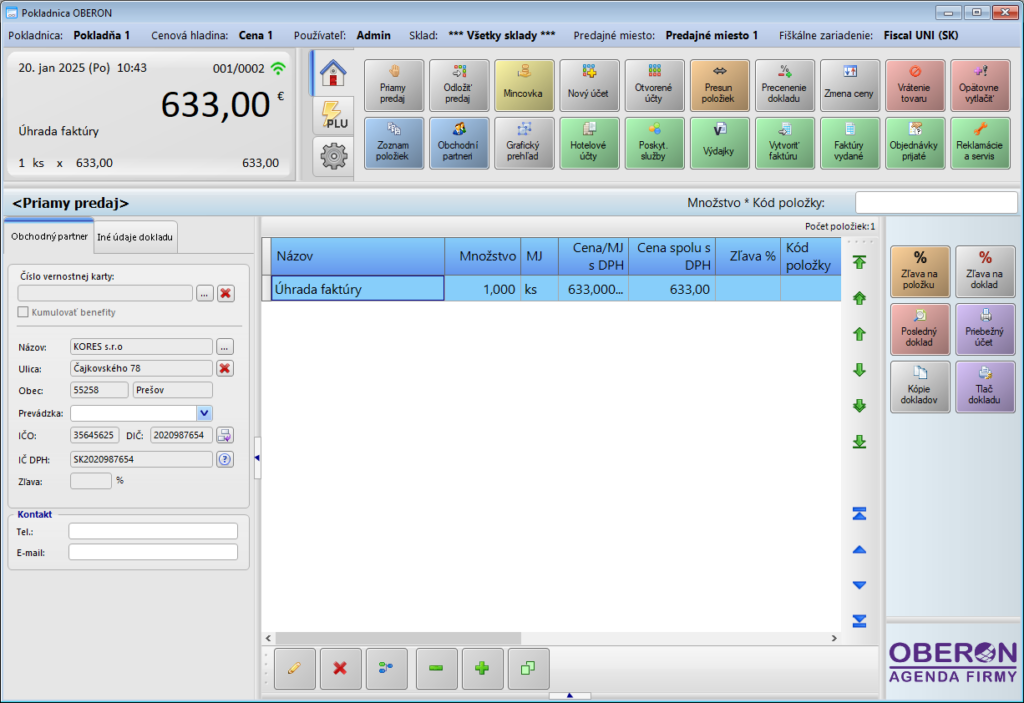
Task: Open the settings gear tab
Action: click(334, 156)
